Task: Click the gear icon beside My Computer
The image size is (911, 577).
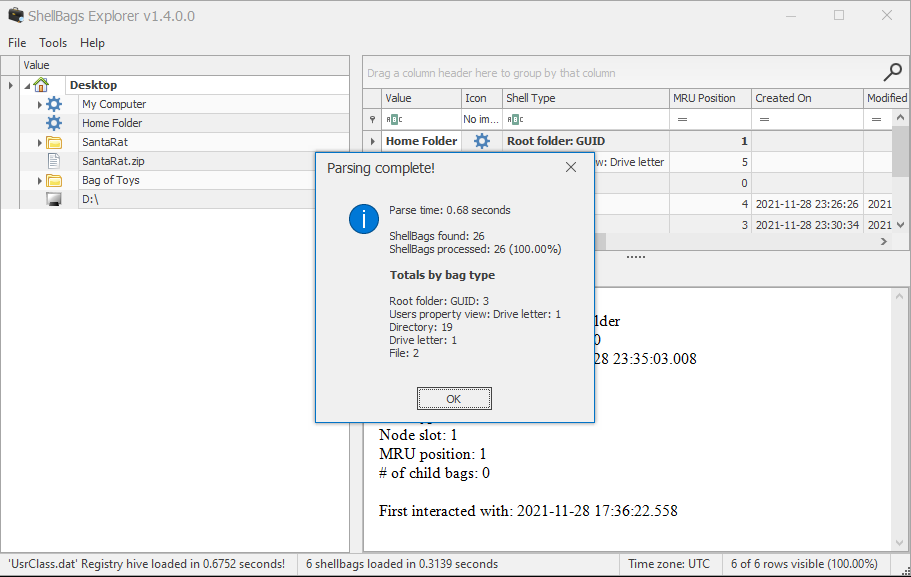Action: (54, 104)
